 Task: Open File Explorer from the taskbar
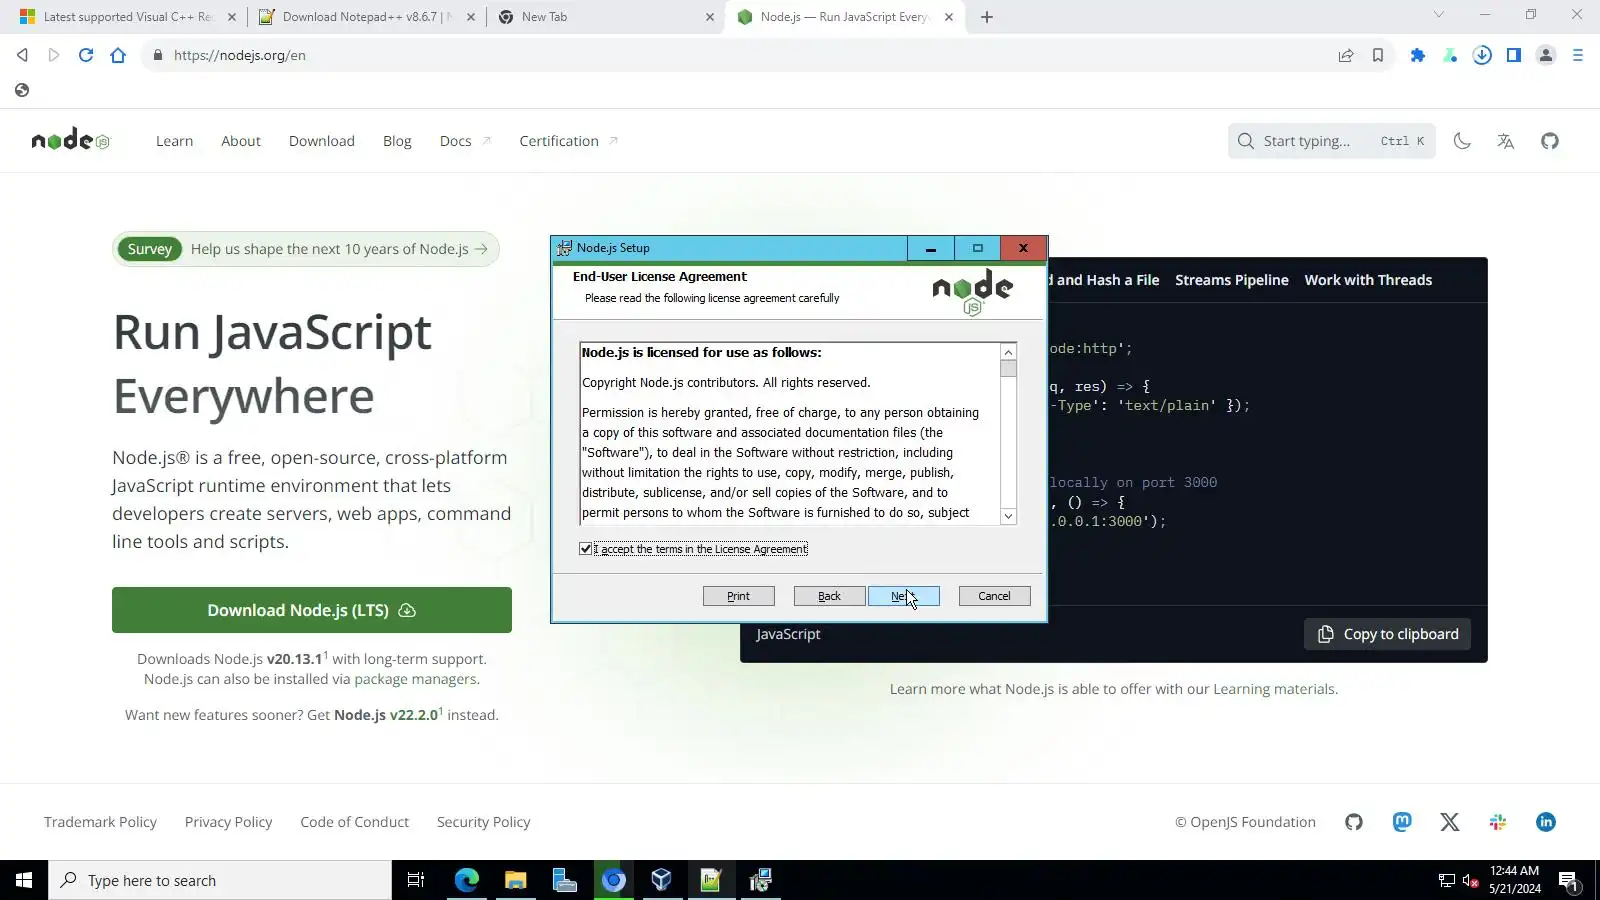click(x=516, y=880)
